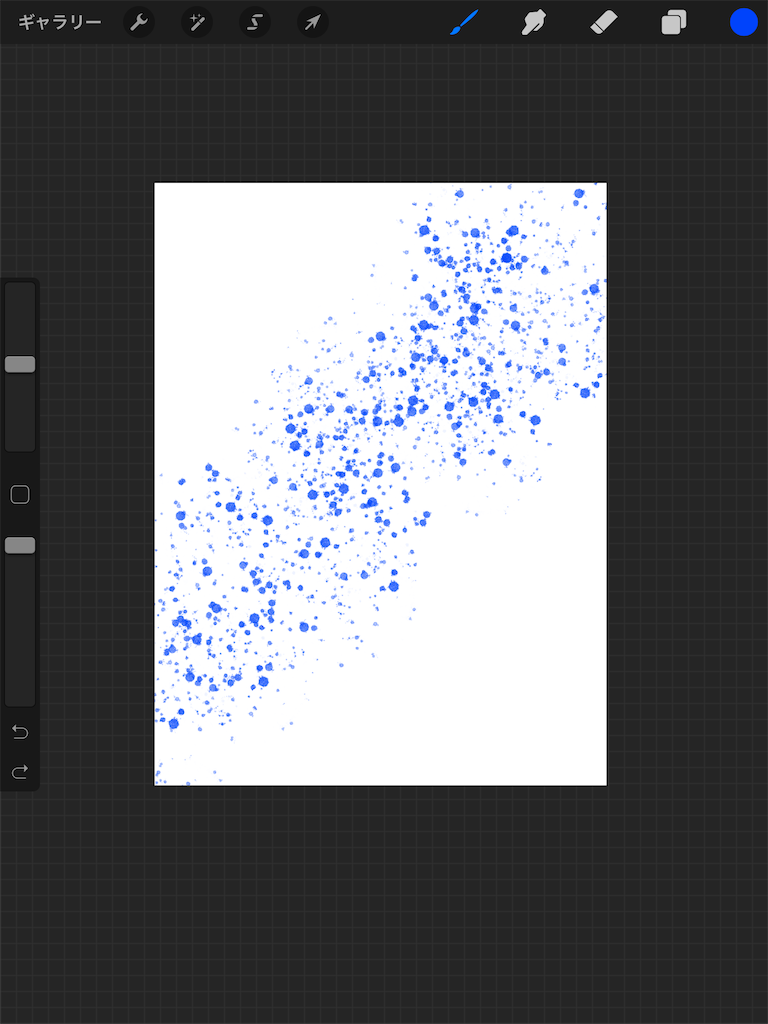Click the brush opacity slider handle

click(20, 545)
